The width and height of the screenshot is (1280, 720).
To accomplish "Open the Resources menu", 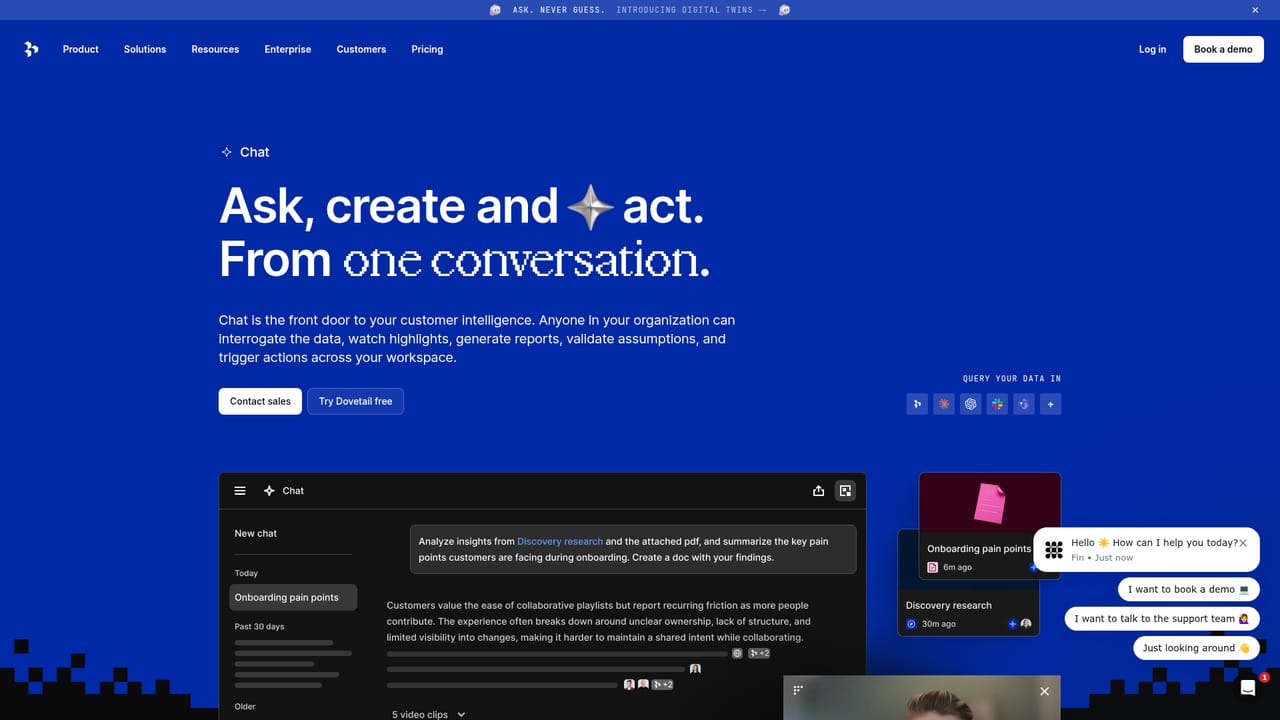I will [215, 49].
